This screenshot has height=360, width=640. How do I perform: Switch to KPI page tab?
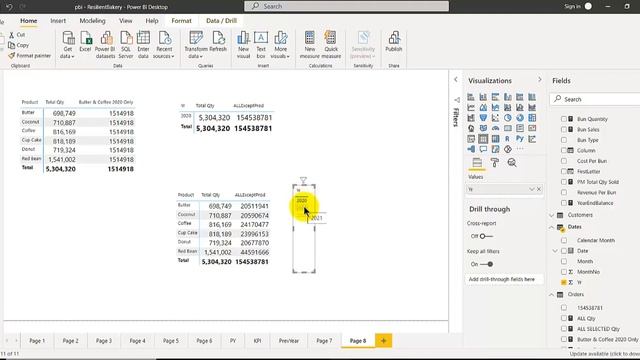[258, 340]
